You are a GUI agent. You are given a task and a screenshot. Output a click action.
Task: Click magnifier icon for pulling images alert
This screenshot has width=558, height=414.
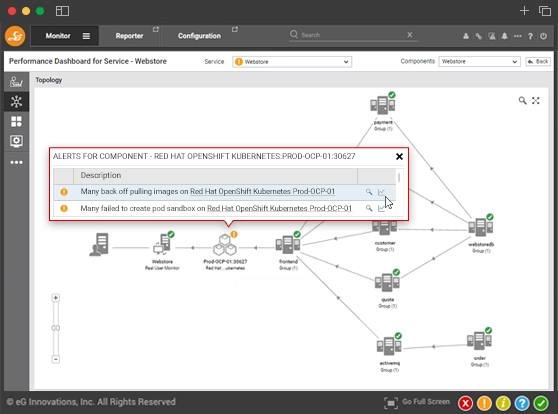[369, 192]
